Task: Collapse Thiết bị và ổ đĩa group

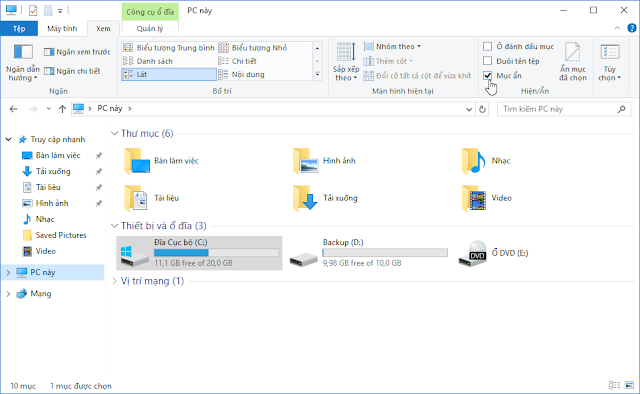Action: point(115,226)
